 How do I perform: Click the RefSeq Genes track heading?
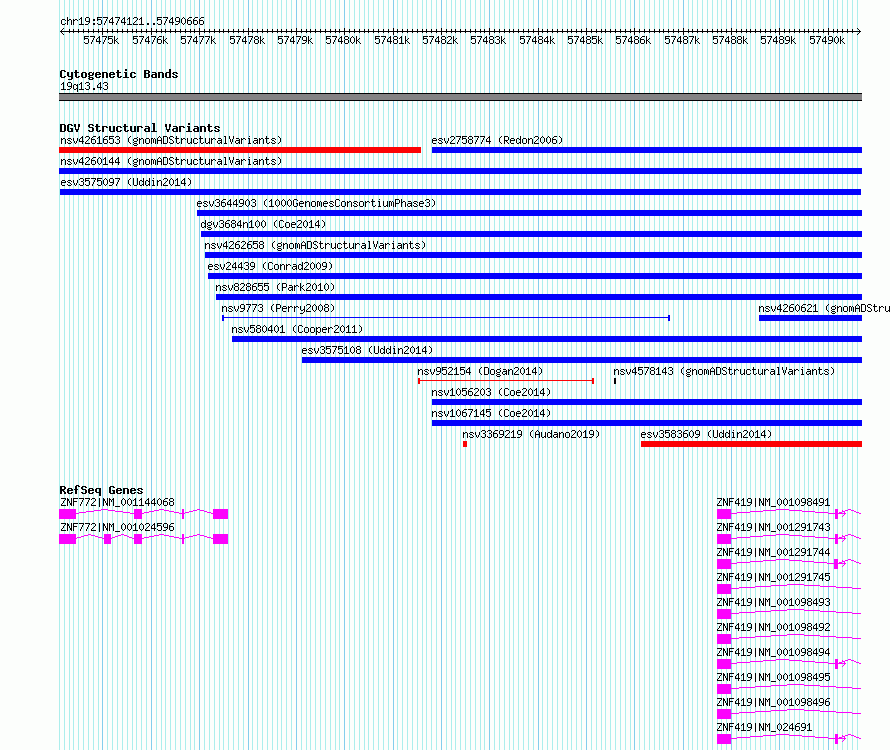(x=101, y=490)
